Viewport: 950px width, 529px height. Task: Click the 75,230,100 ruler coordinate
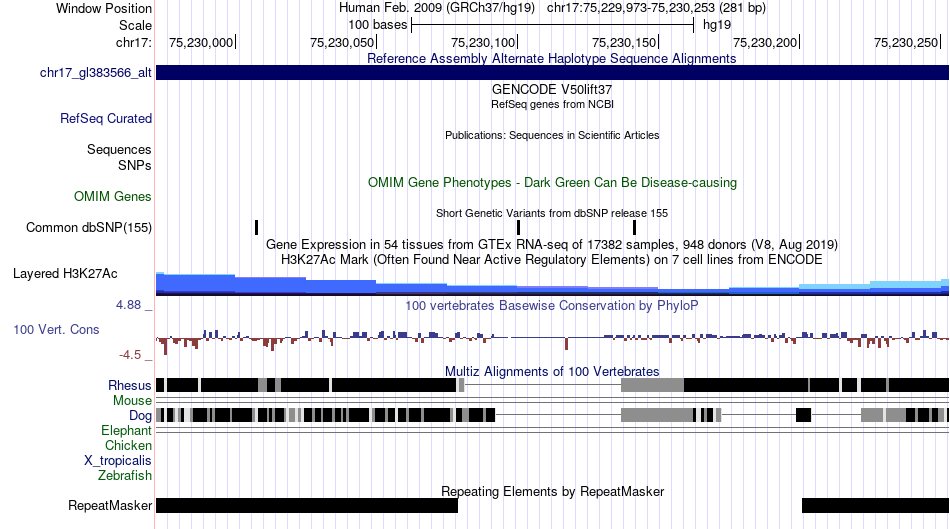tap(483, 42)
